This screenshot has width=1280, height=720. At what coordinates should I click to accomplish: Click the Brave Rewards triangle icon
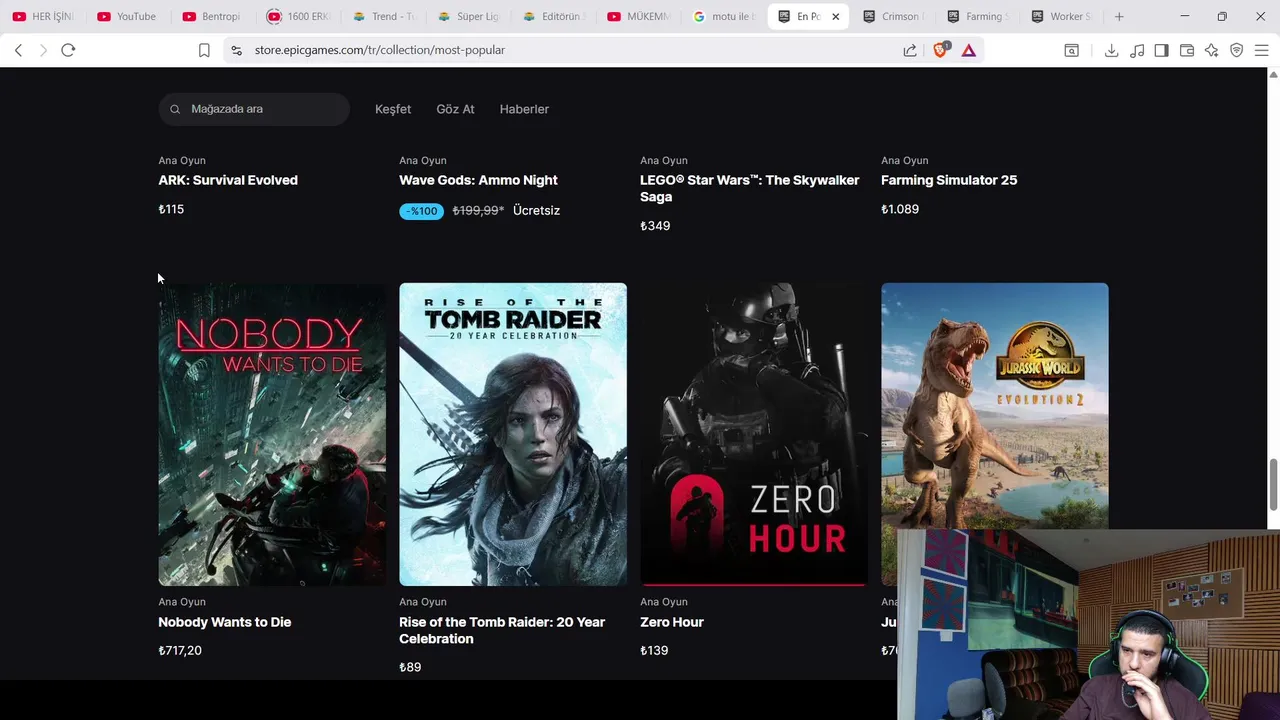[969, 50]
